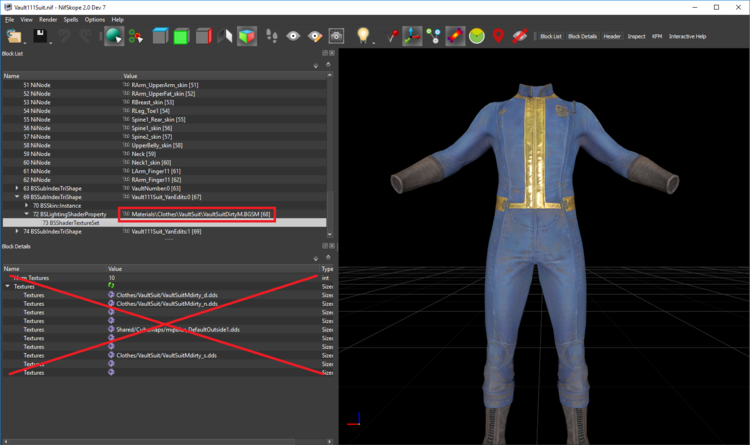
Task: Collapse the 72 BSLightingShaderProperty node
Action: point(27,214)
